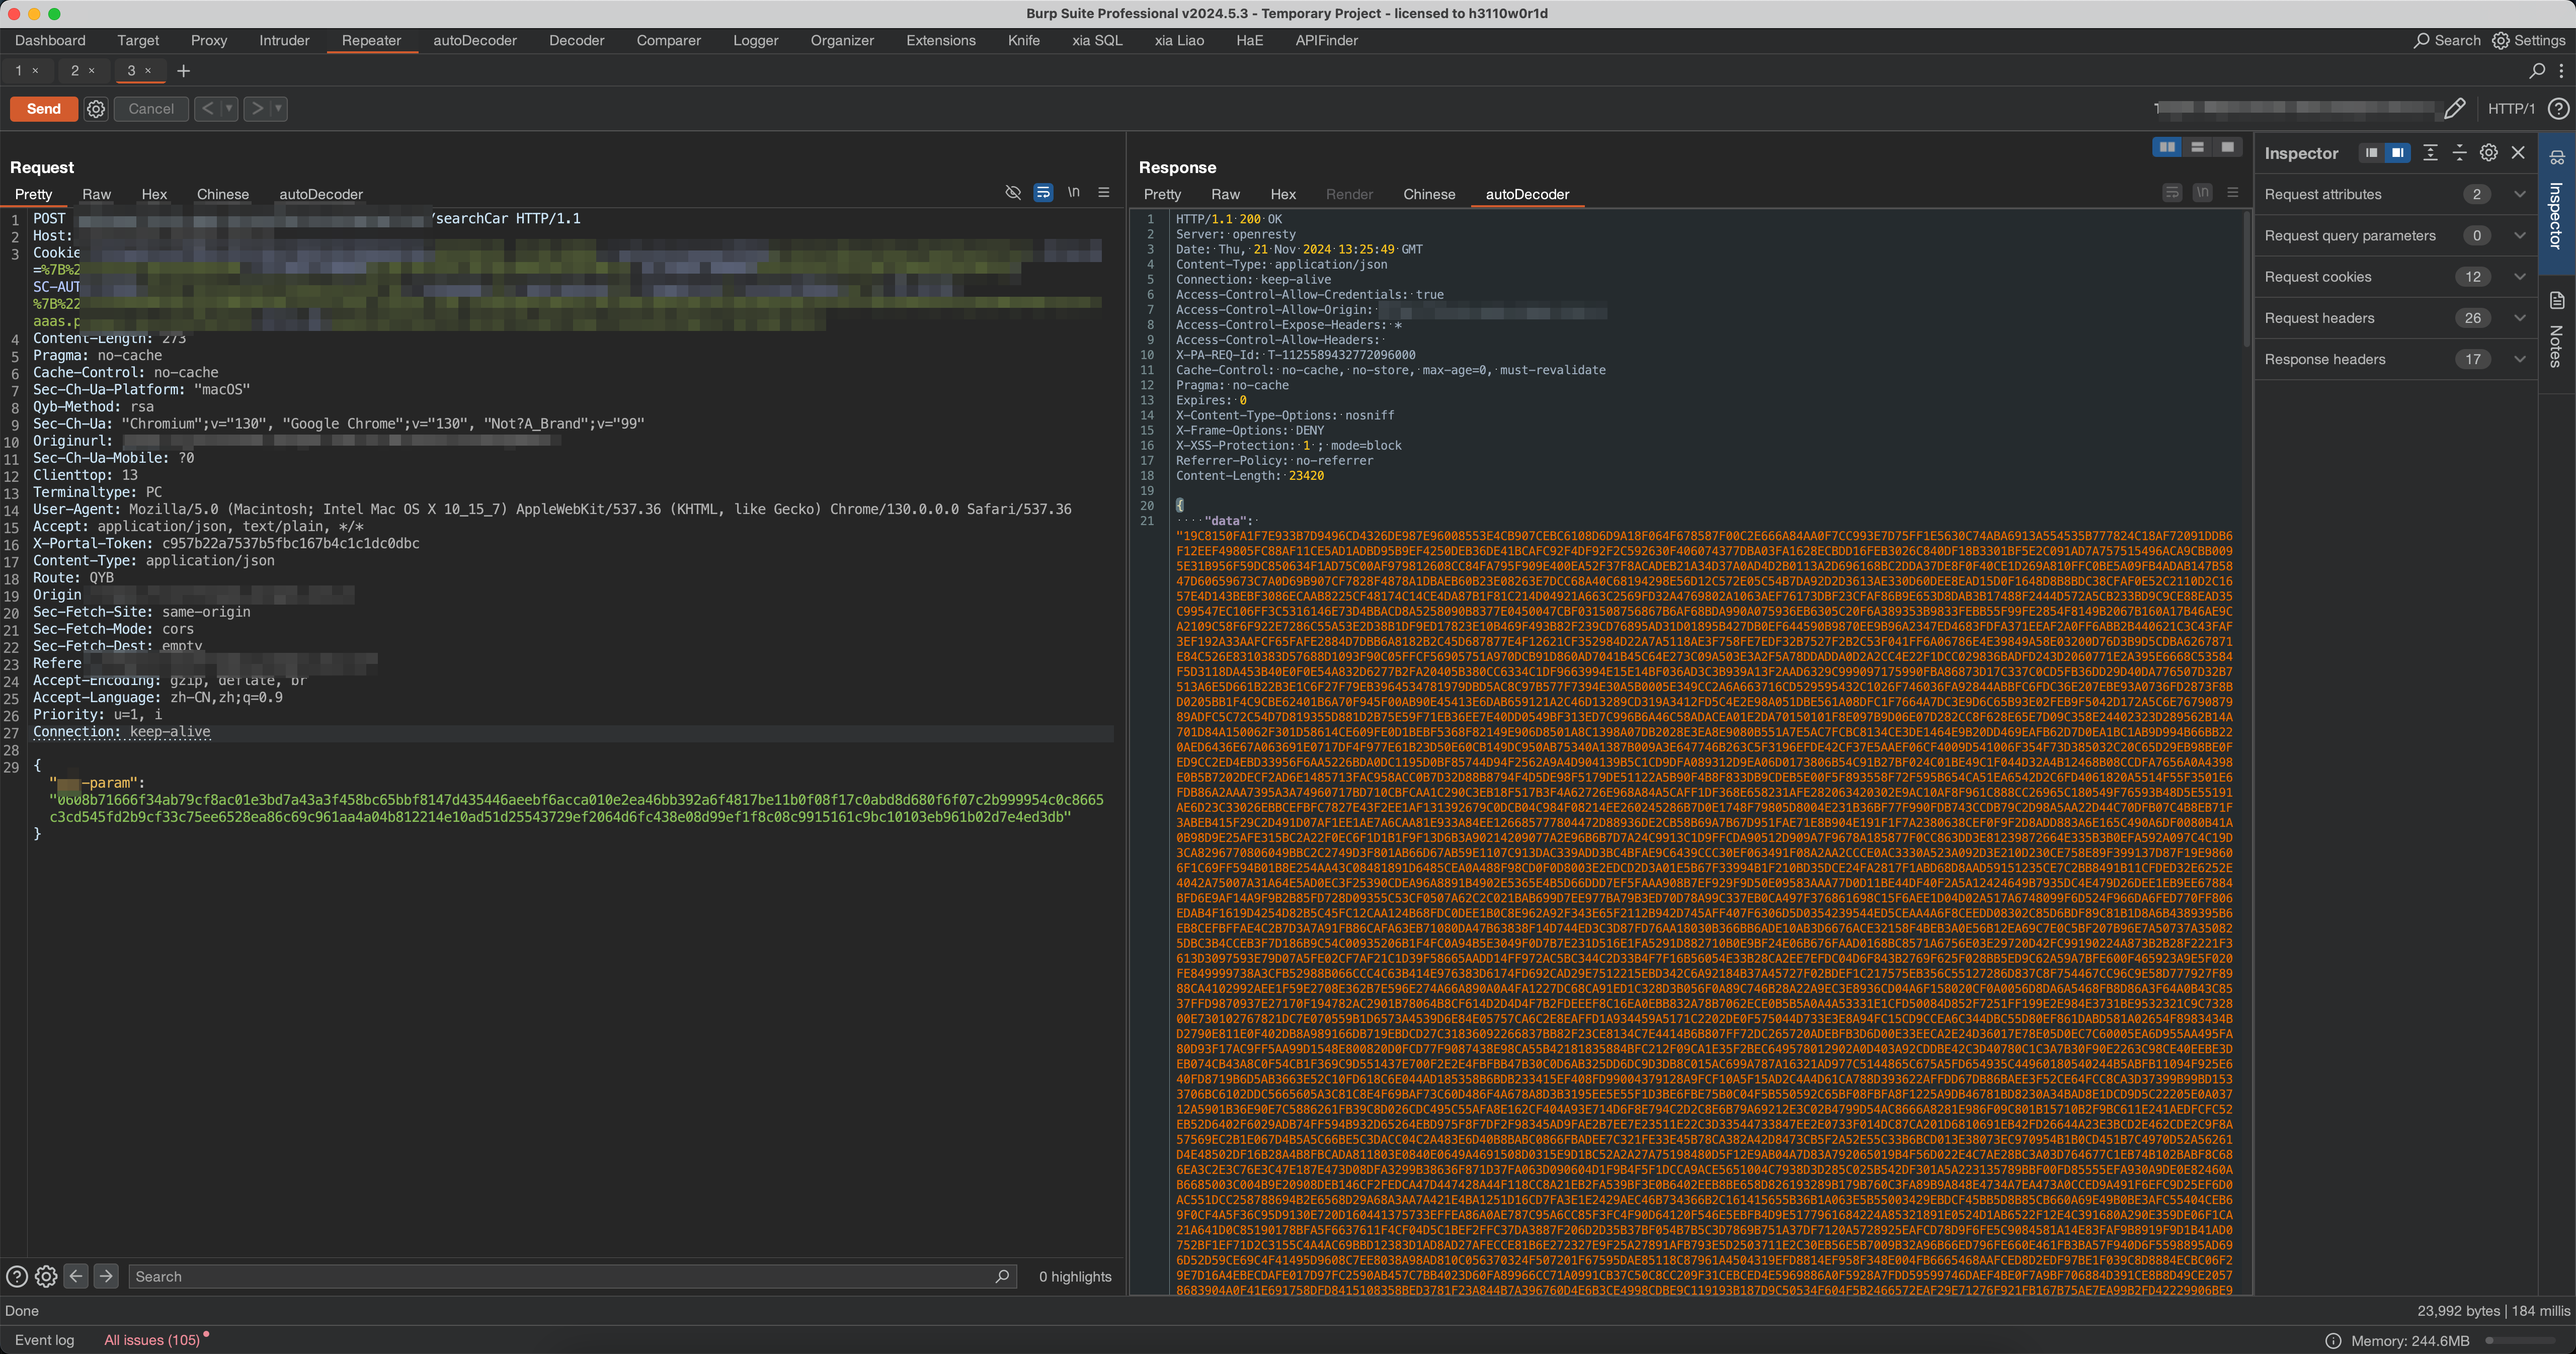
Task: Open the Intruder tab
Action: click(284, 40)
